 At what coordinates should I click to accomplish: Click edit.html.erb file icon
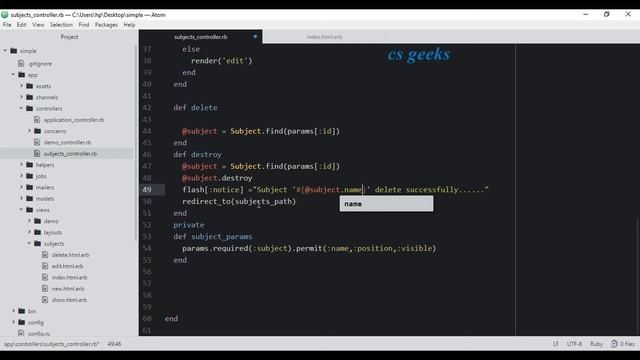[x=45, y=266]
